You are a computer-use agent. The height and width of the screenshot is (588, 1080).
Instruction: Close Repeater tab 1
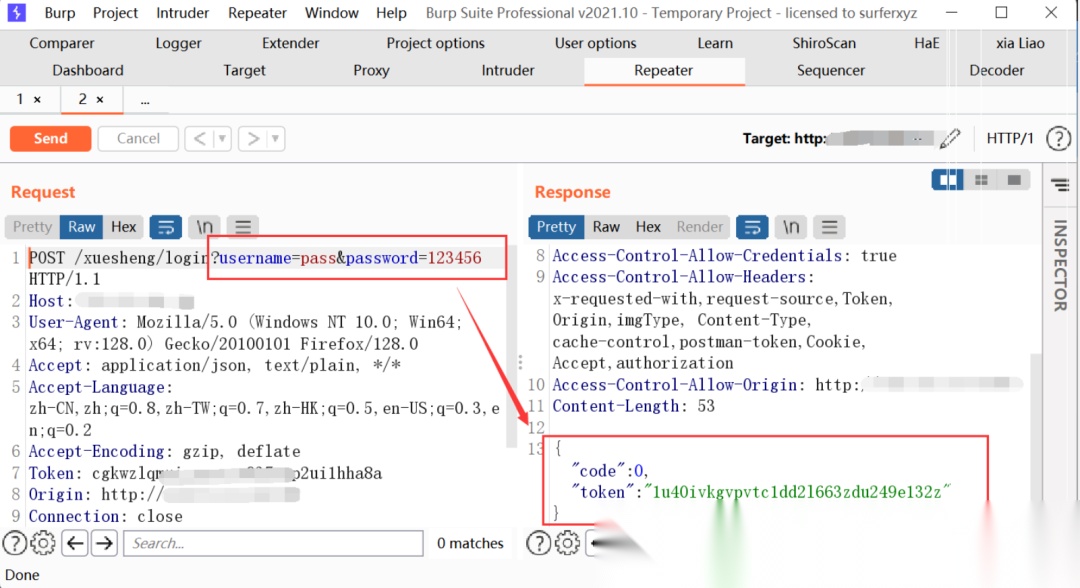click(x=37, y=100)
